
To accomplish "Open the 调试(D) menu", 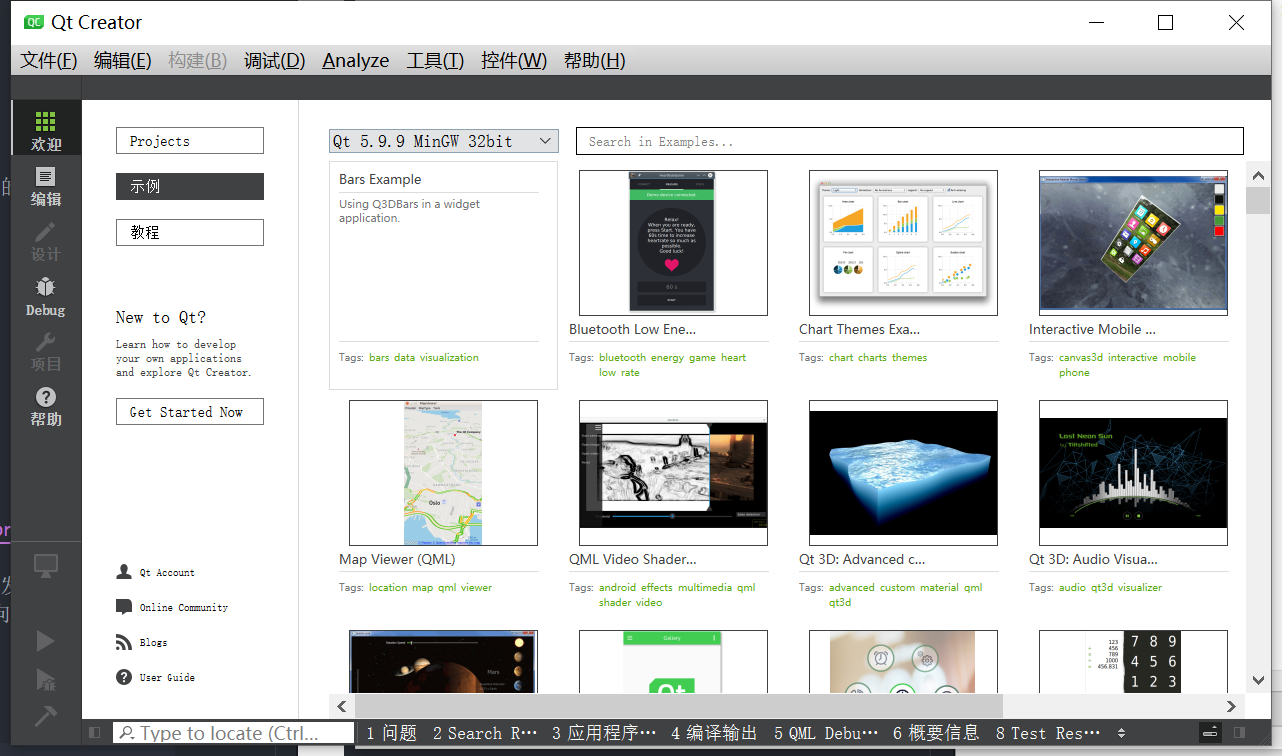I will pyautogui.click(x=275, y=60).
